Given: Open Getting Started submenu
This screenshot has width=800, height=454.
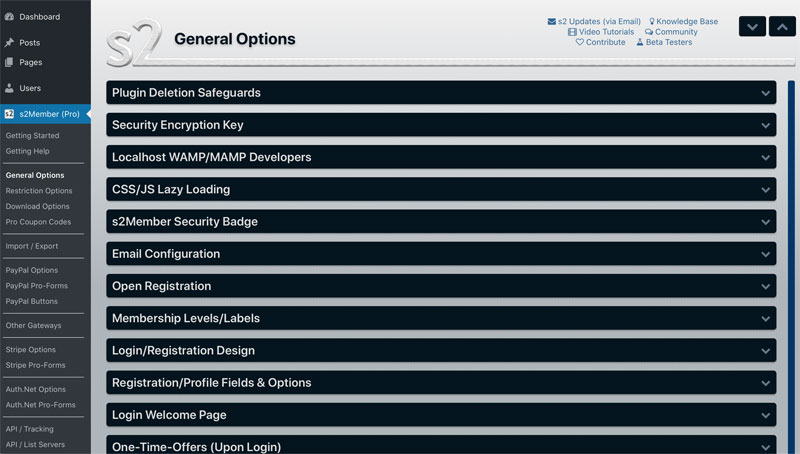Looking at the screenshot, I should [x=32, y=136].
